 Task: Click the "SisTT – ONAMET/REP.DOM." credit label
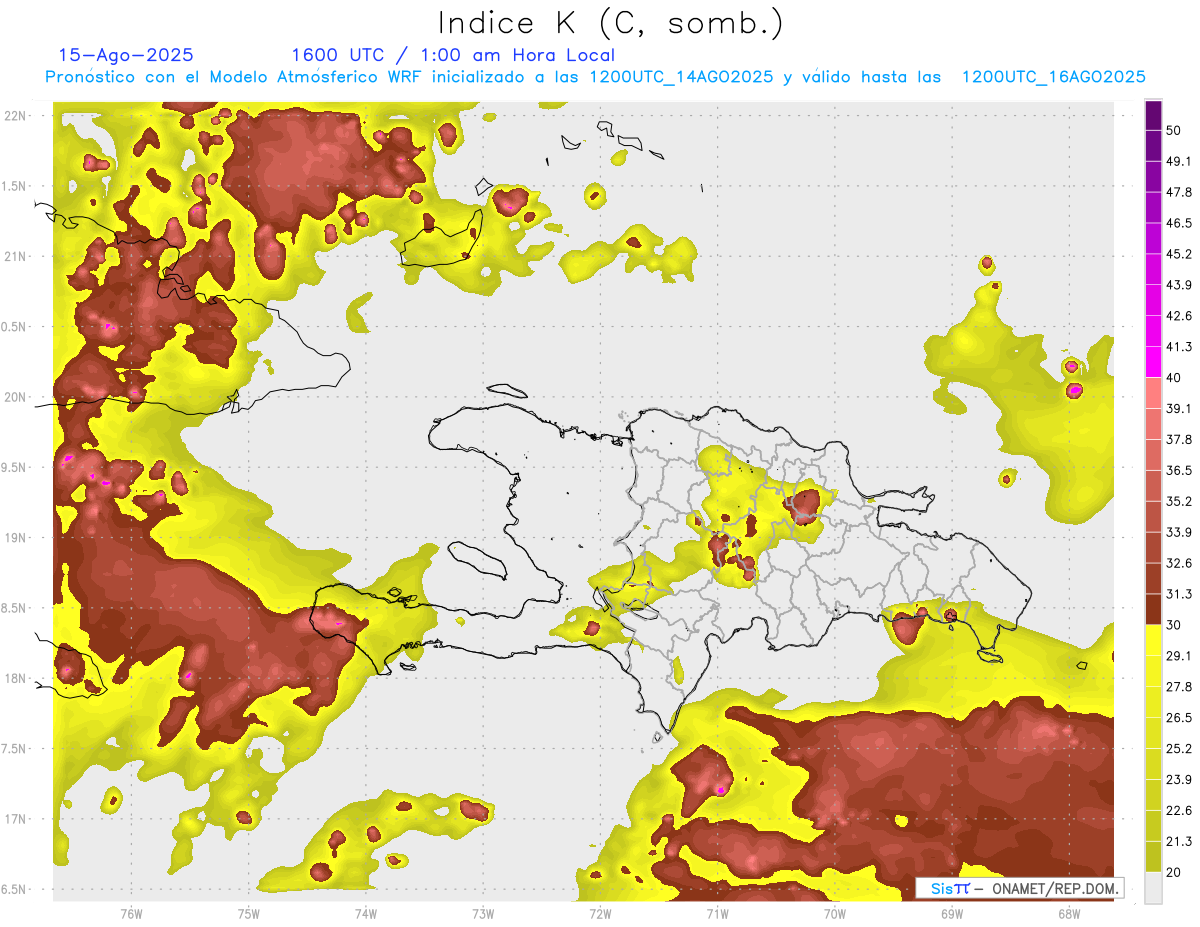point(1019,888)
